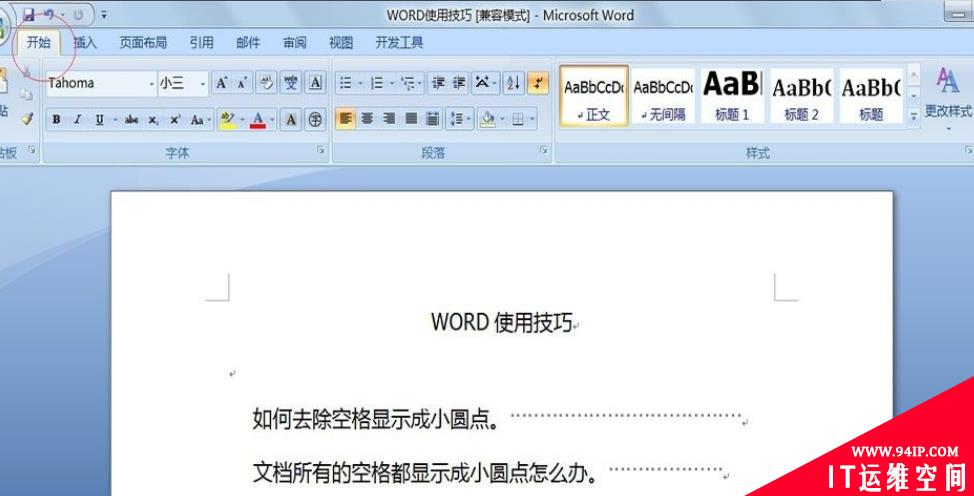Open the Borders dropdown arrow
The height and width of the screenshot is (496, 974).
[x=532, y=119]
